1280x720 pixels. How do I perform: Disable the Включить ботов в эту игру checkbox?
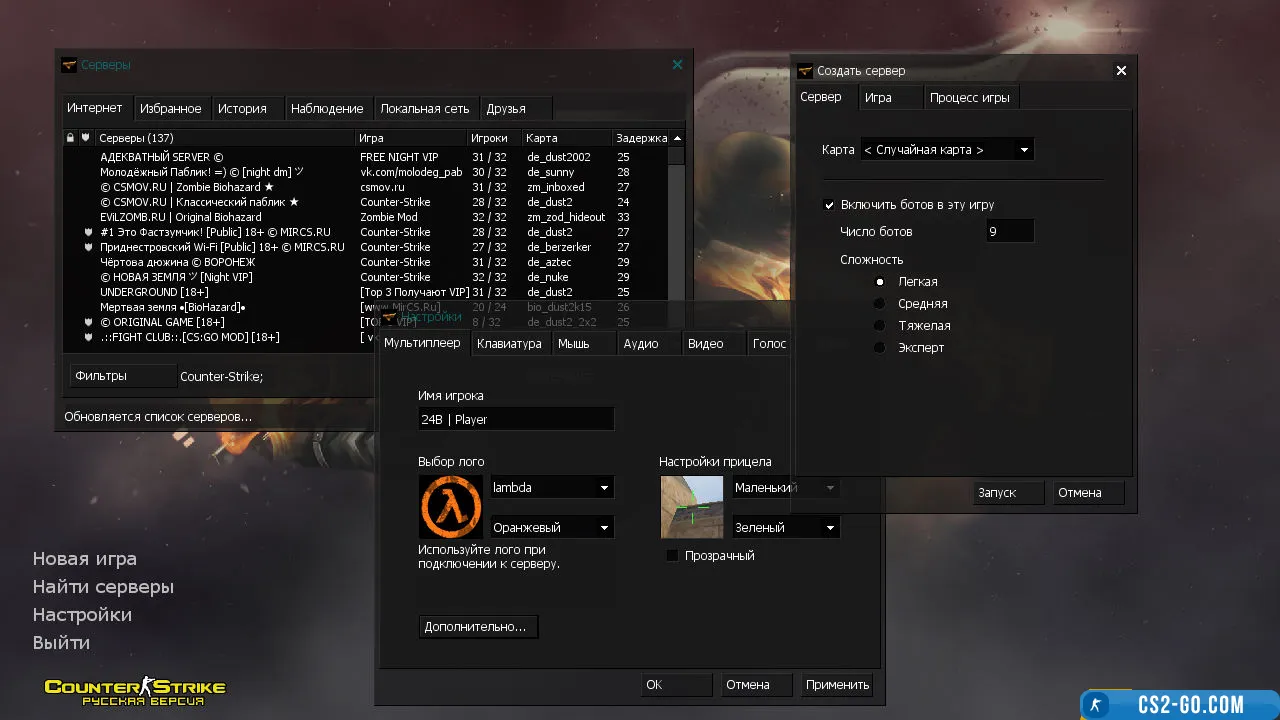829,205
